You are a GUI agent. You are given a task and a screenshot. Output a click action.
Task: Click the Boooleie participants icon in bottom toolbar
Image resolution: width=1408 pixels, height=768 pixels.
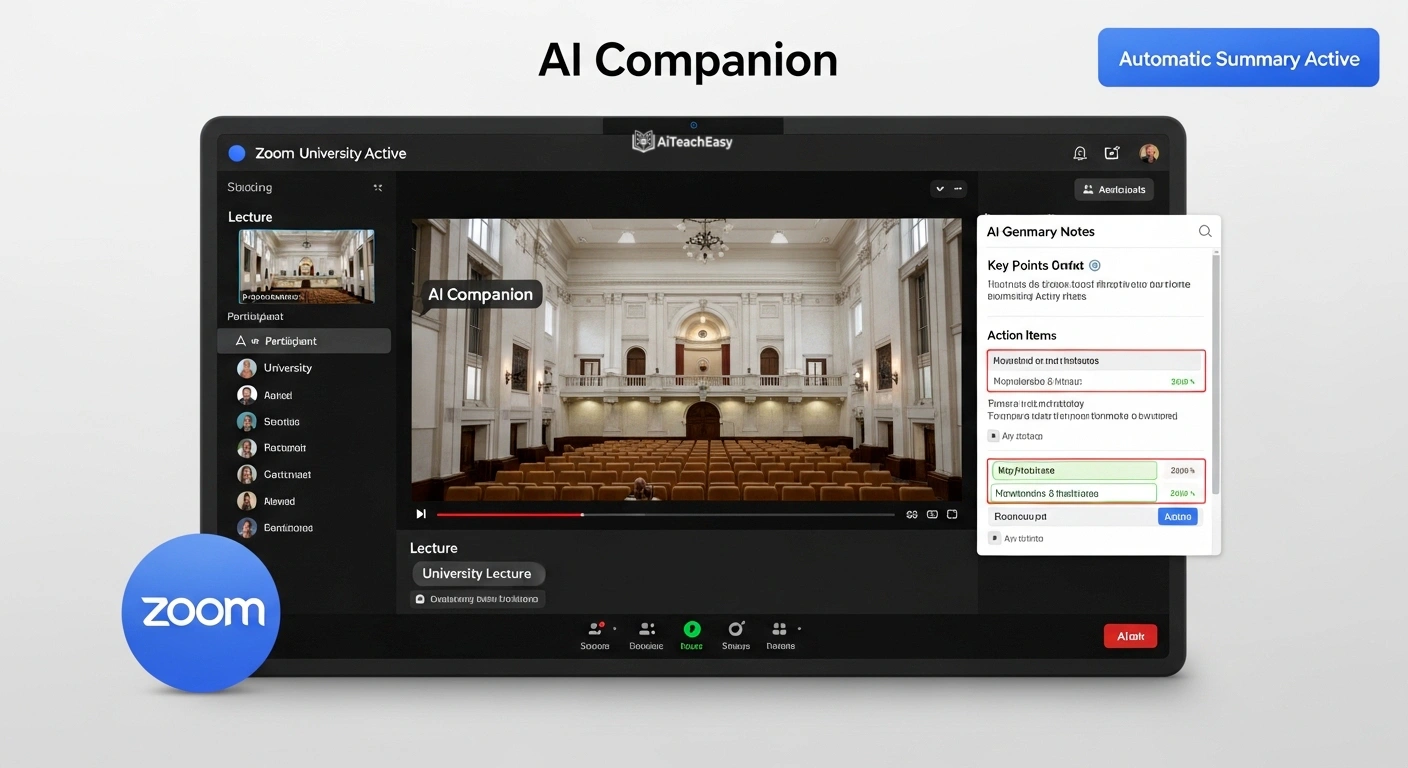tap(647, 628)
